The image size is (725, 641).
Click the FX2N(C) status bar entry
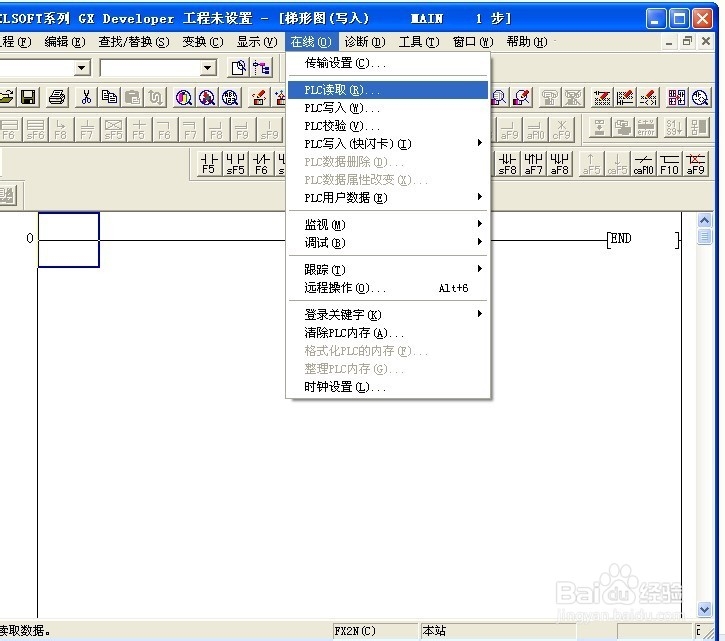pos(375,631)
